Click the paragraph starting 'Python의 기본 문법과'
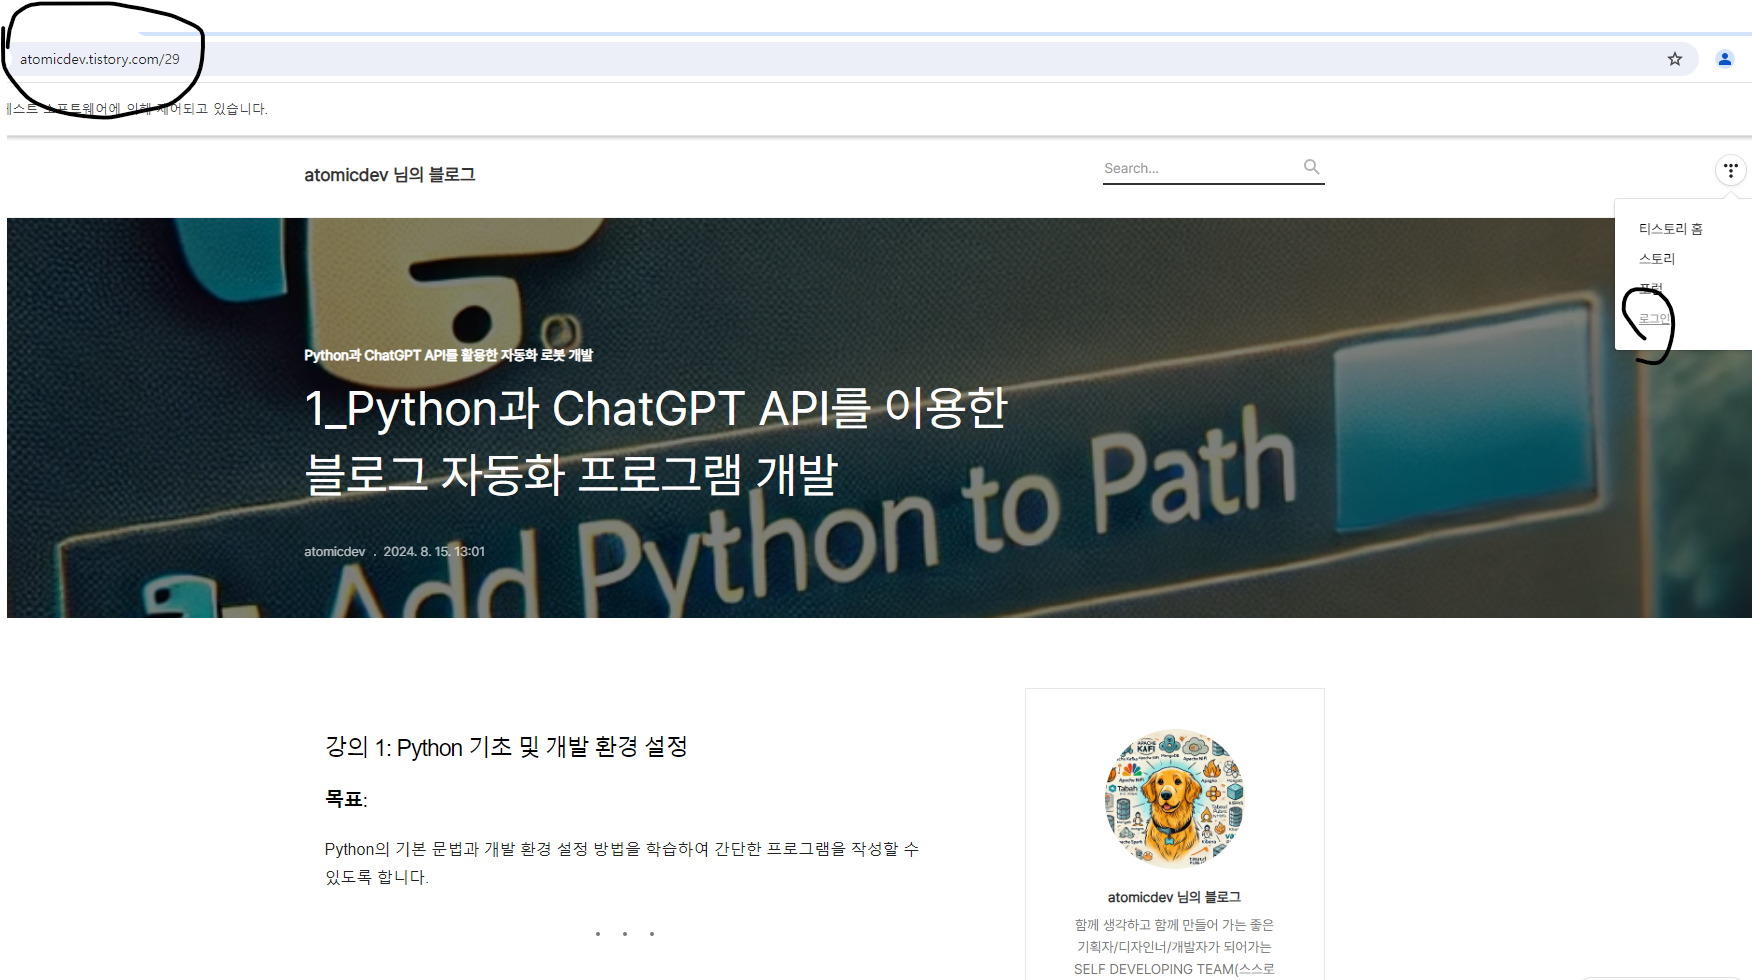Image resolution: width=1752 pixels, height=980 pixels. (622, 862)
